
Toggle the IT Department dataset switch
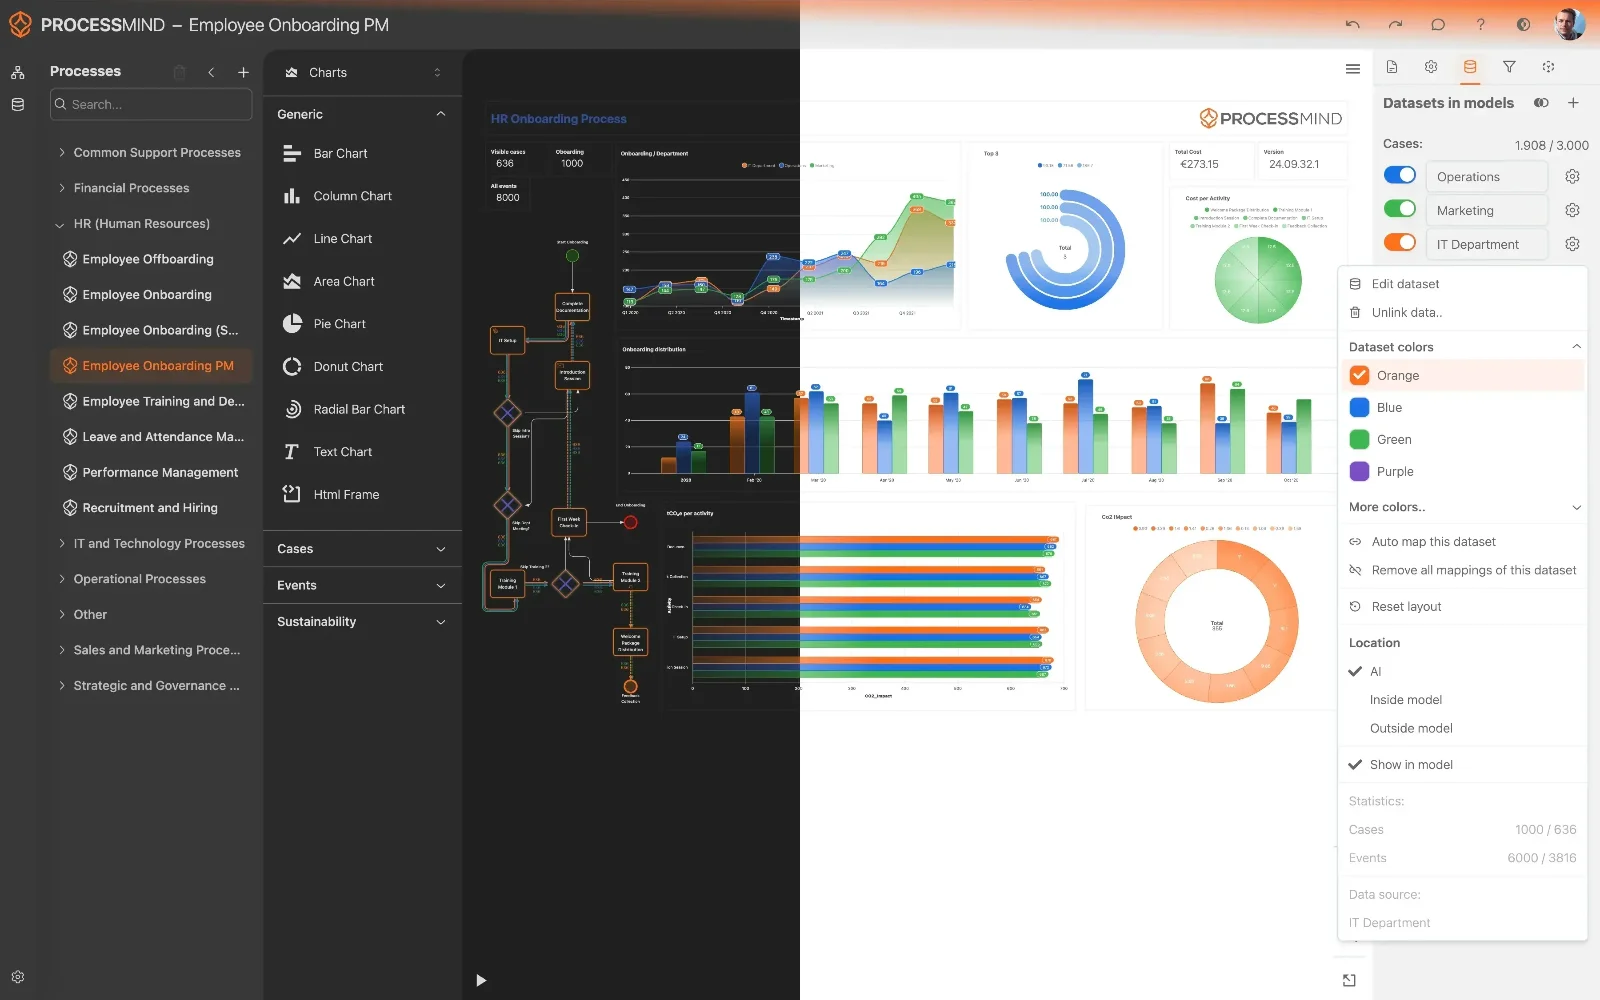(1400, 243)
